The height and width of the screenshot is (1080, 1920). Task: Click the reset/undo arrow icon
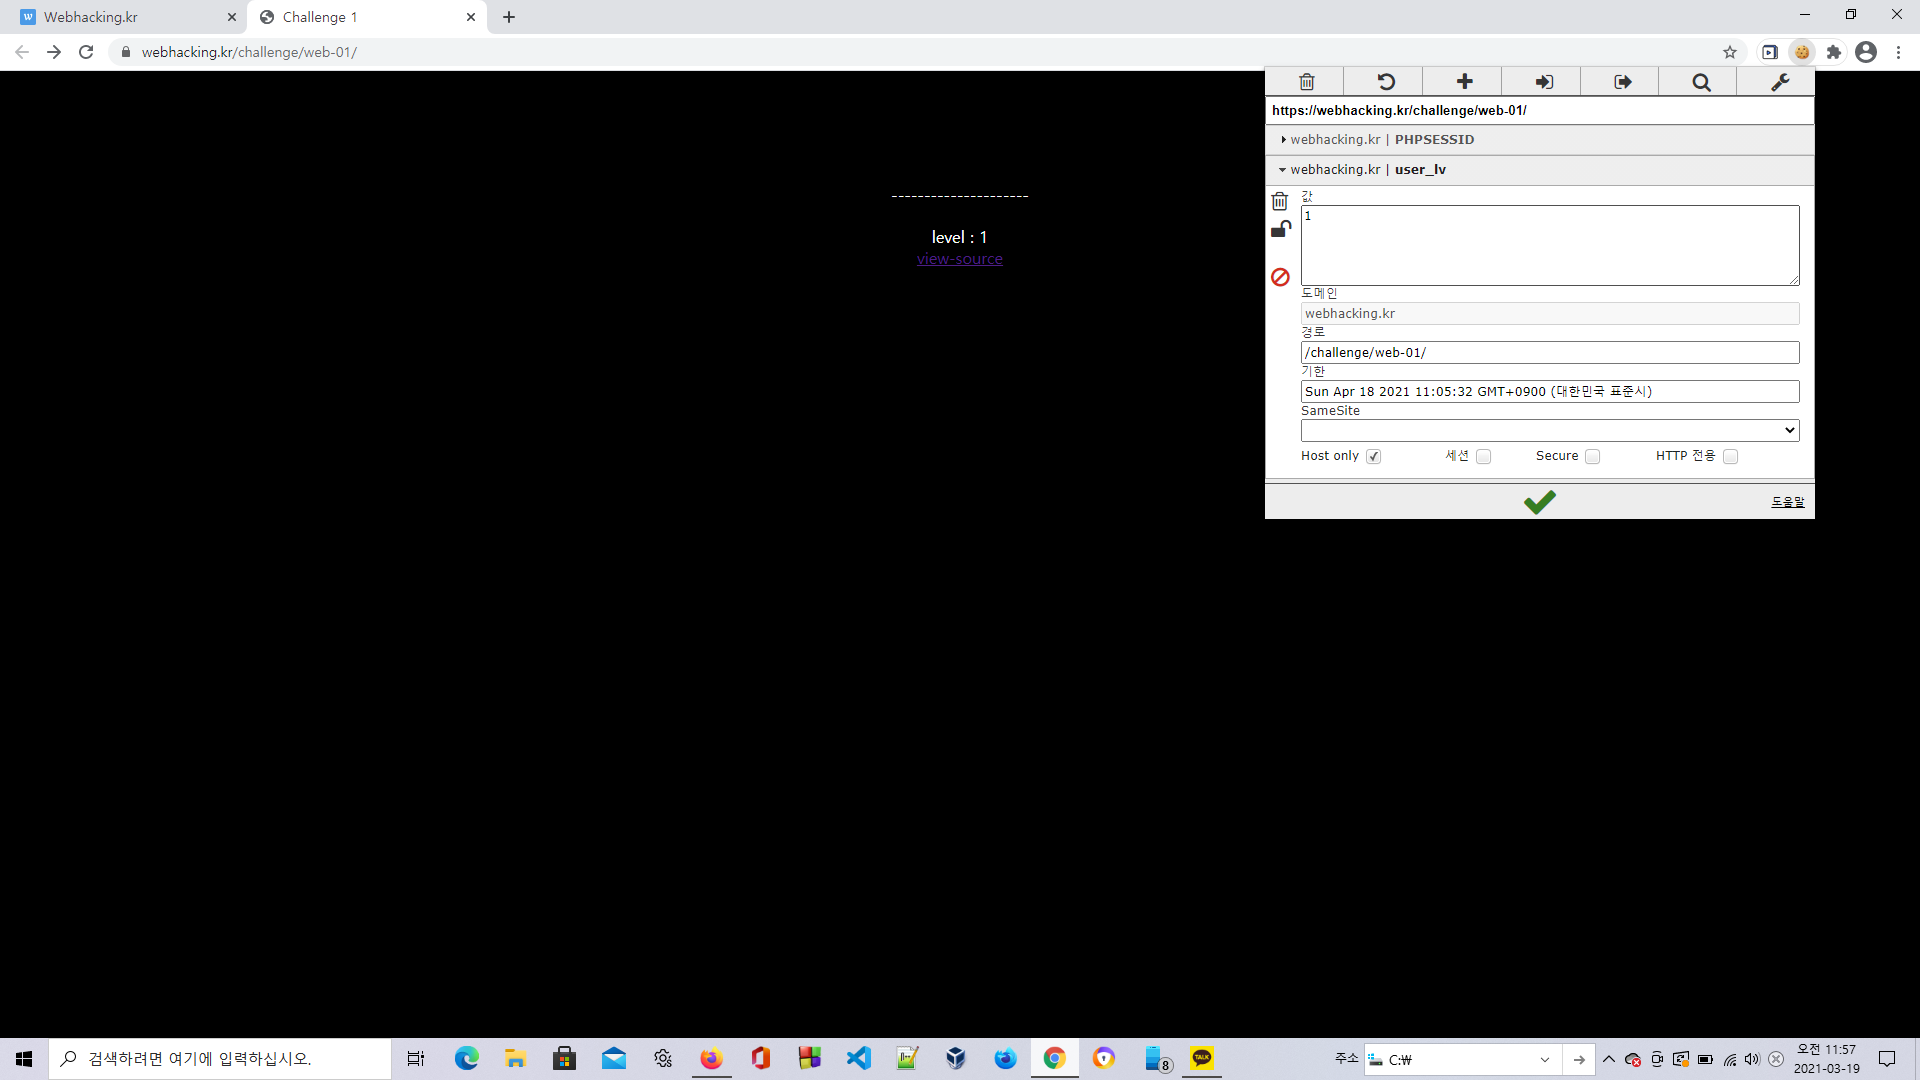1385,82
